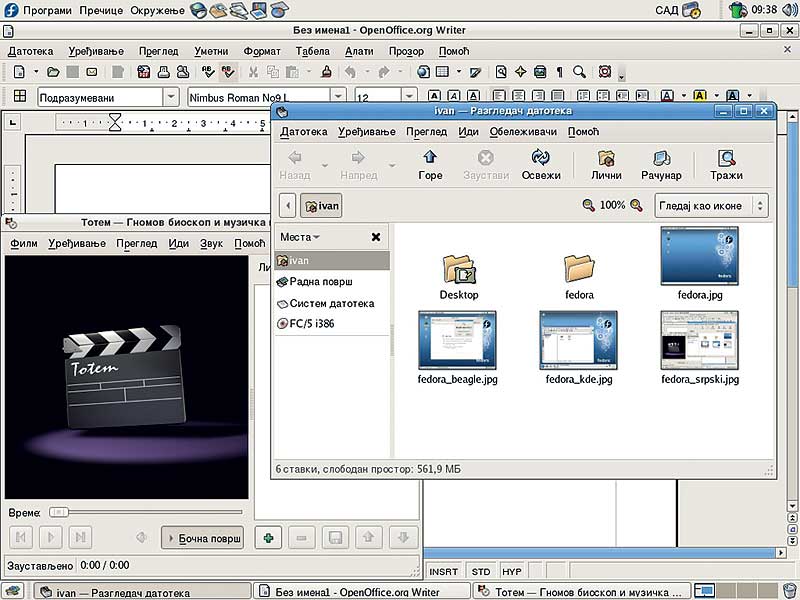This screenshot has height=600, width=800.
Task: Open New document dropdown arrow in Writer
Action: (x=36, y=72)
